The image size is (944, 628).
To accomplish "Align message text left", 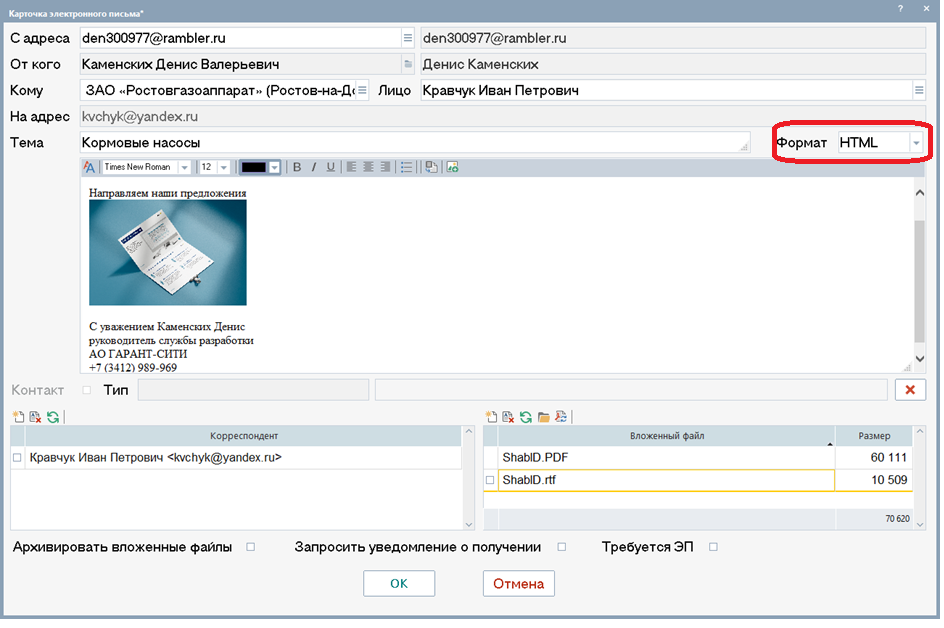I will point(352,167).
